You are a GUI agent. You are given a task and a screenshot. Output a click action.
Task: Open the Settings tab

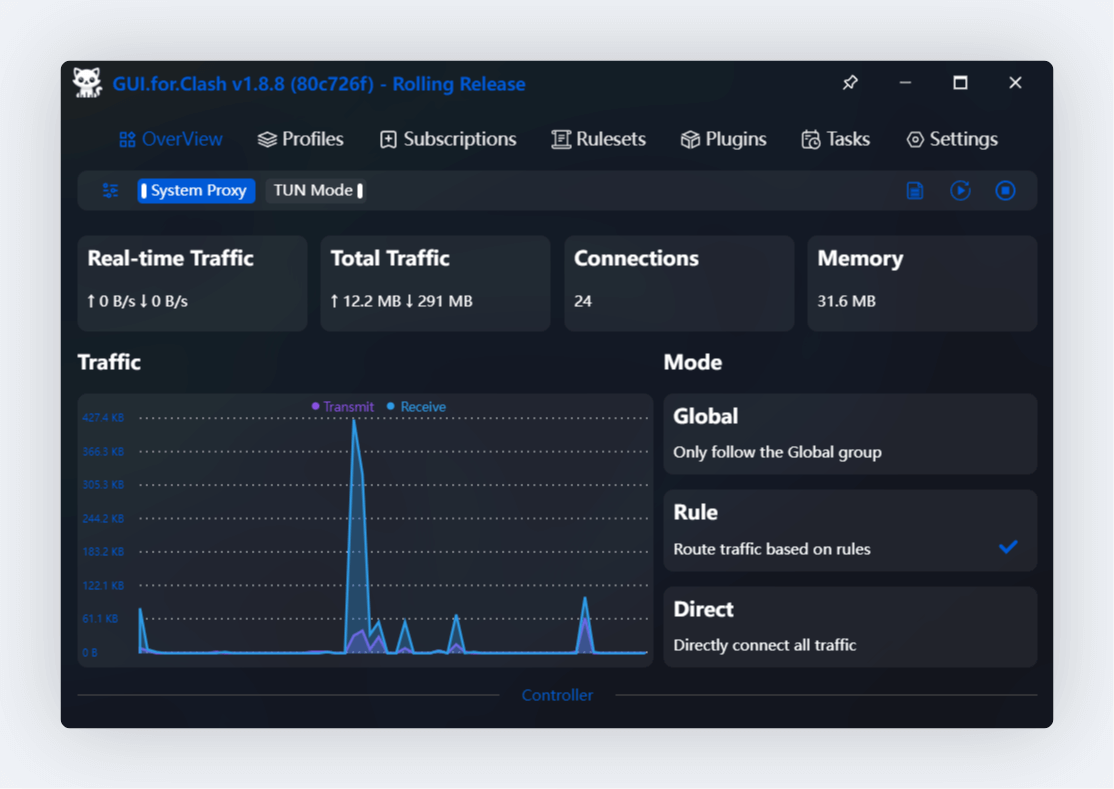pos(952,139)
